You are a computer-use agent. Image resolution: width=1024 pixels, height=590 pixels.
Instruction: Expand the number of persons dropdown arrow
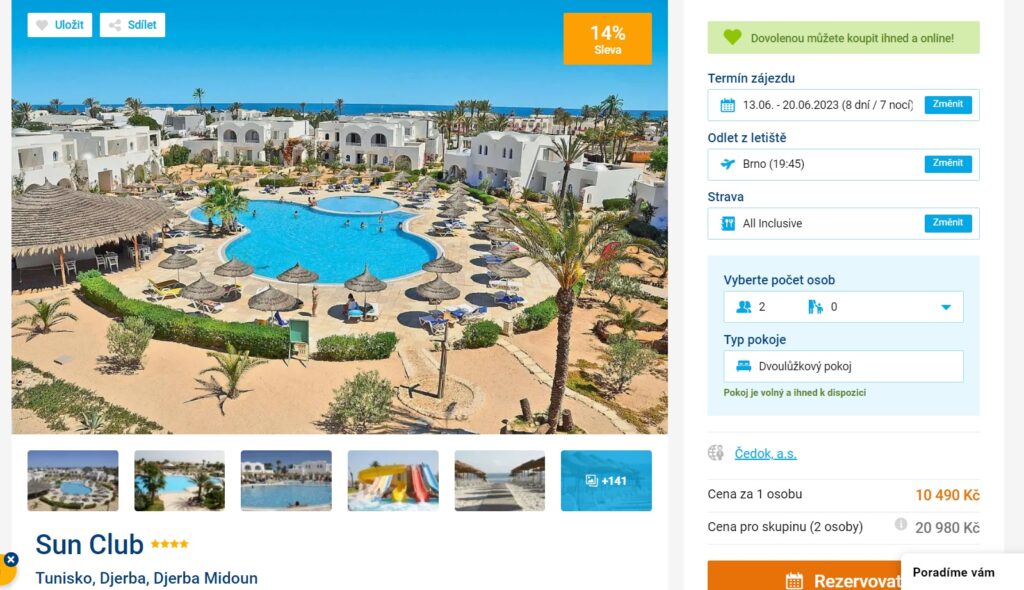pyautogui.click(x=946, y=307)
